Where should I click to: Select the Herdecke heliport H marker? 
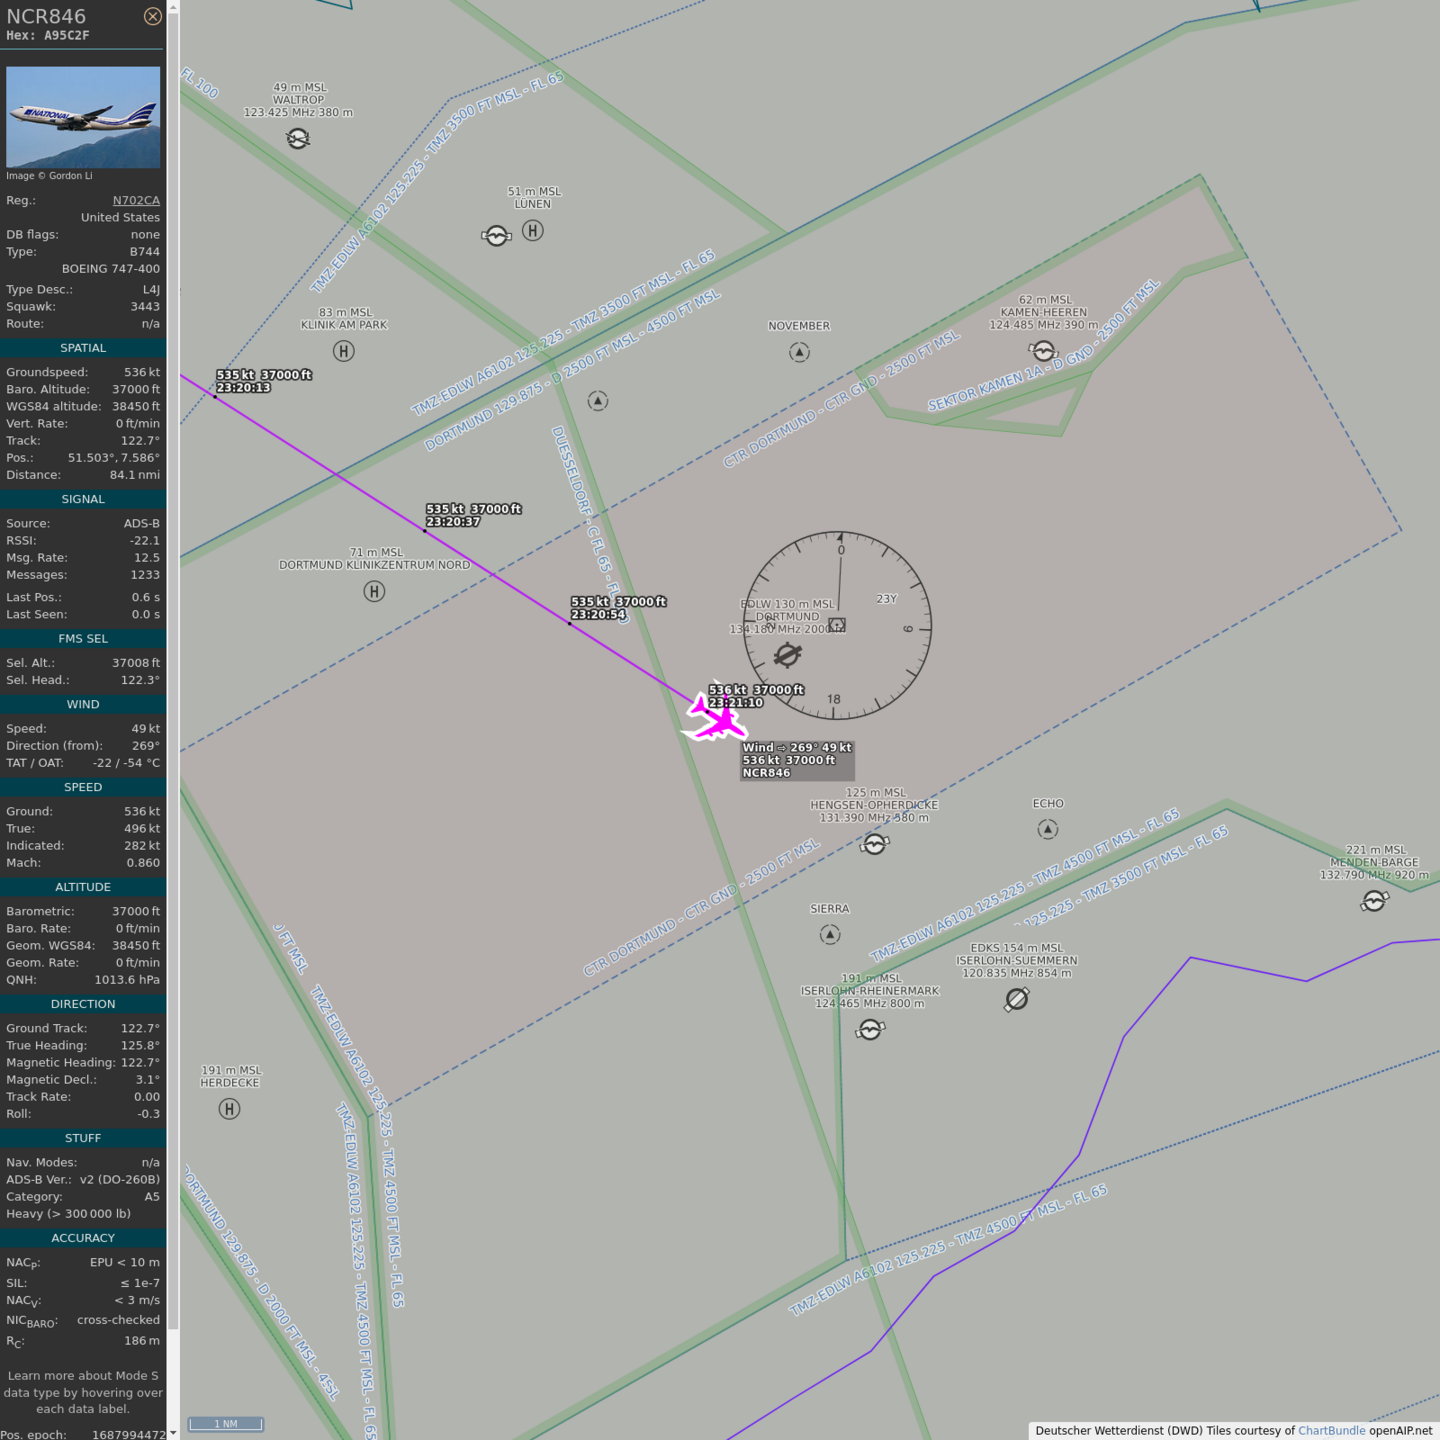coord(229,1109)
